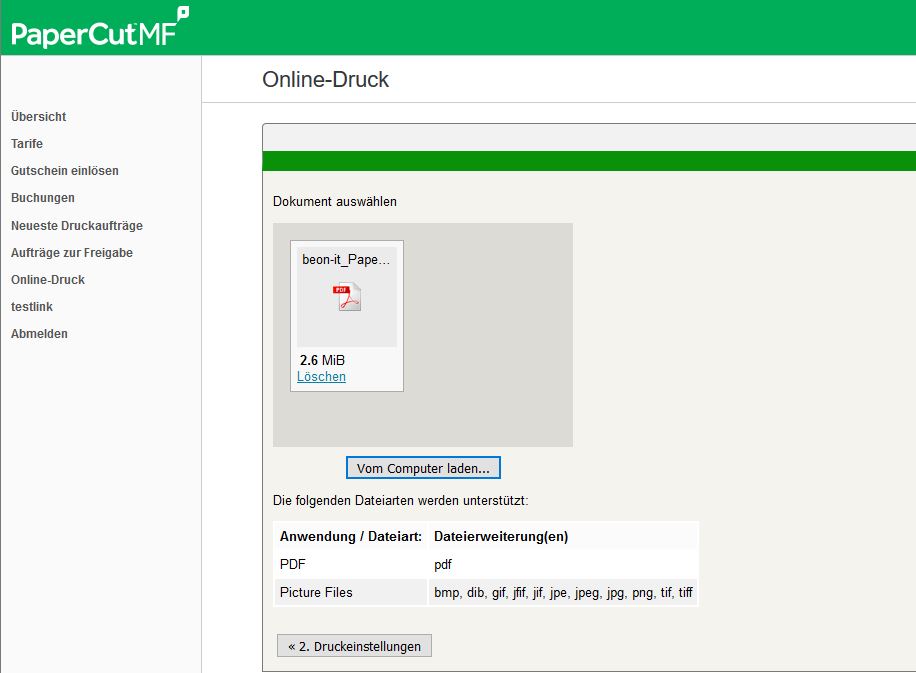Navigate to Buchungen
The image size is (916, 673).
(43, 198)
